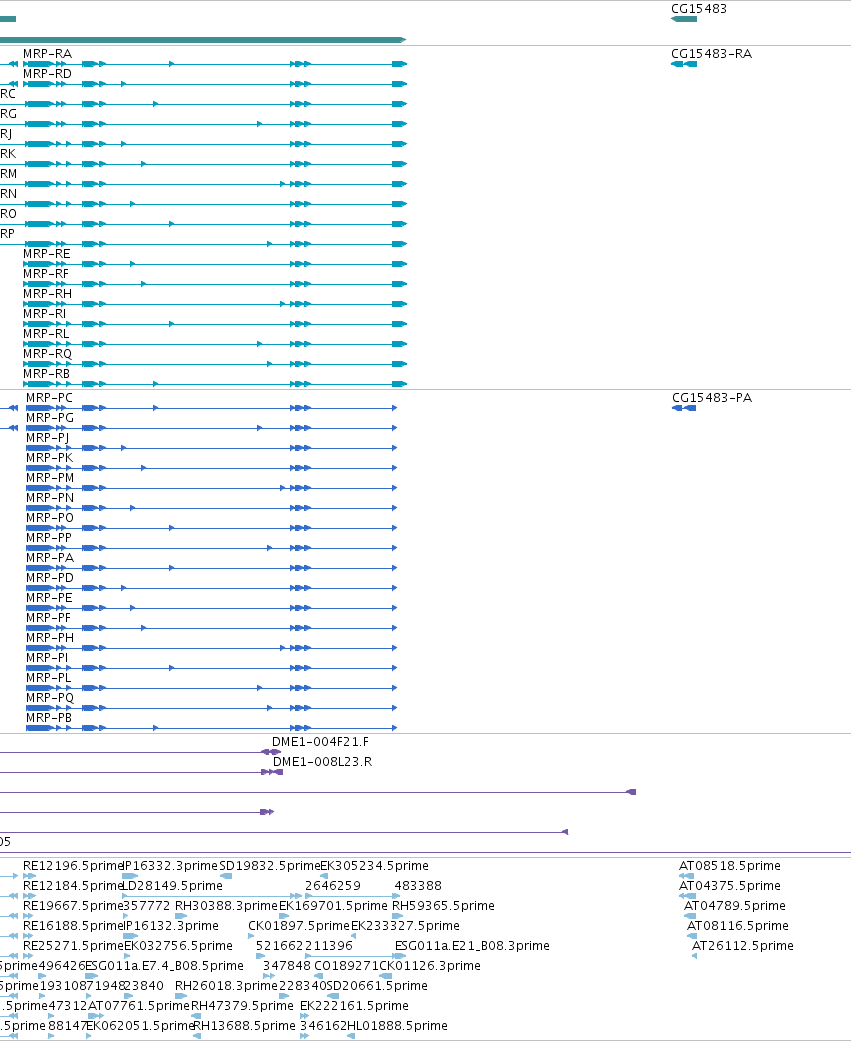
Task: Select the MRP-PA protein label
Action: [50, 558]
